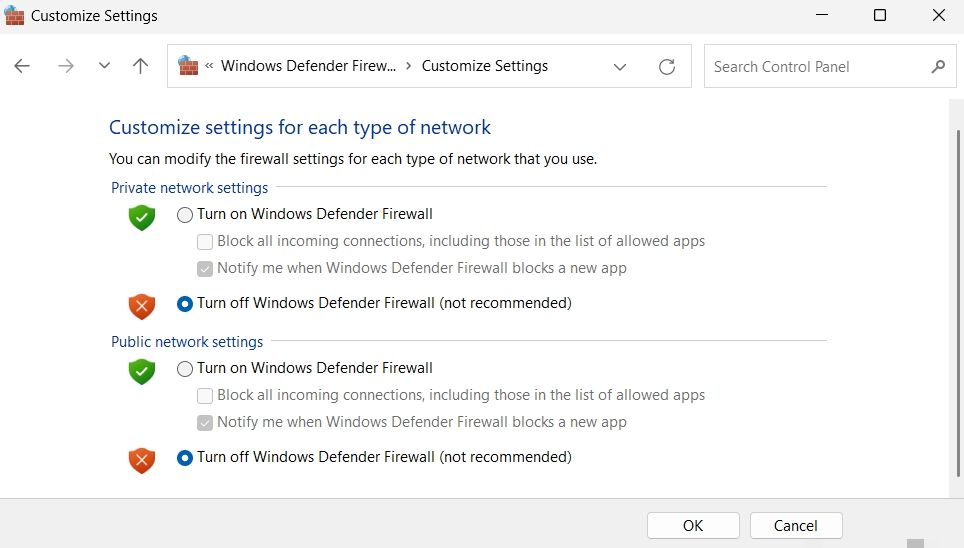Click the firewall icon in address bar
Viewport: 964px width, 548px height.
coord(188,65)
